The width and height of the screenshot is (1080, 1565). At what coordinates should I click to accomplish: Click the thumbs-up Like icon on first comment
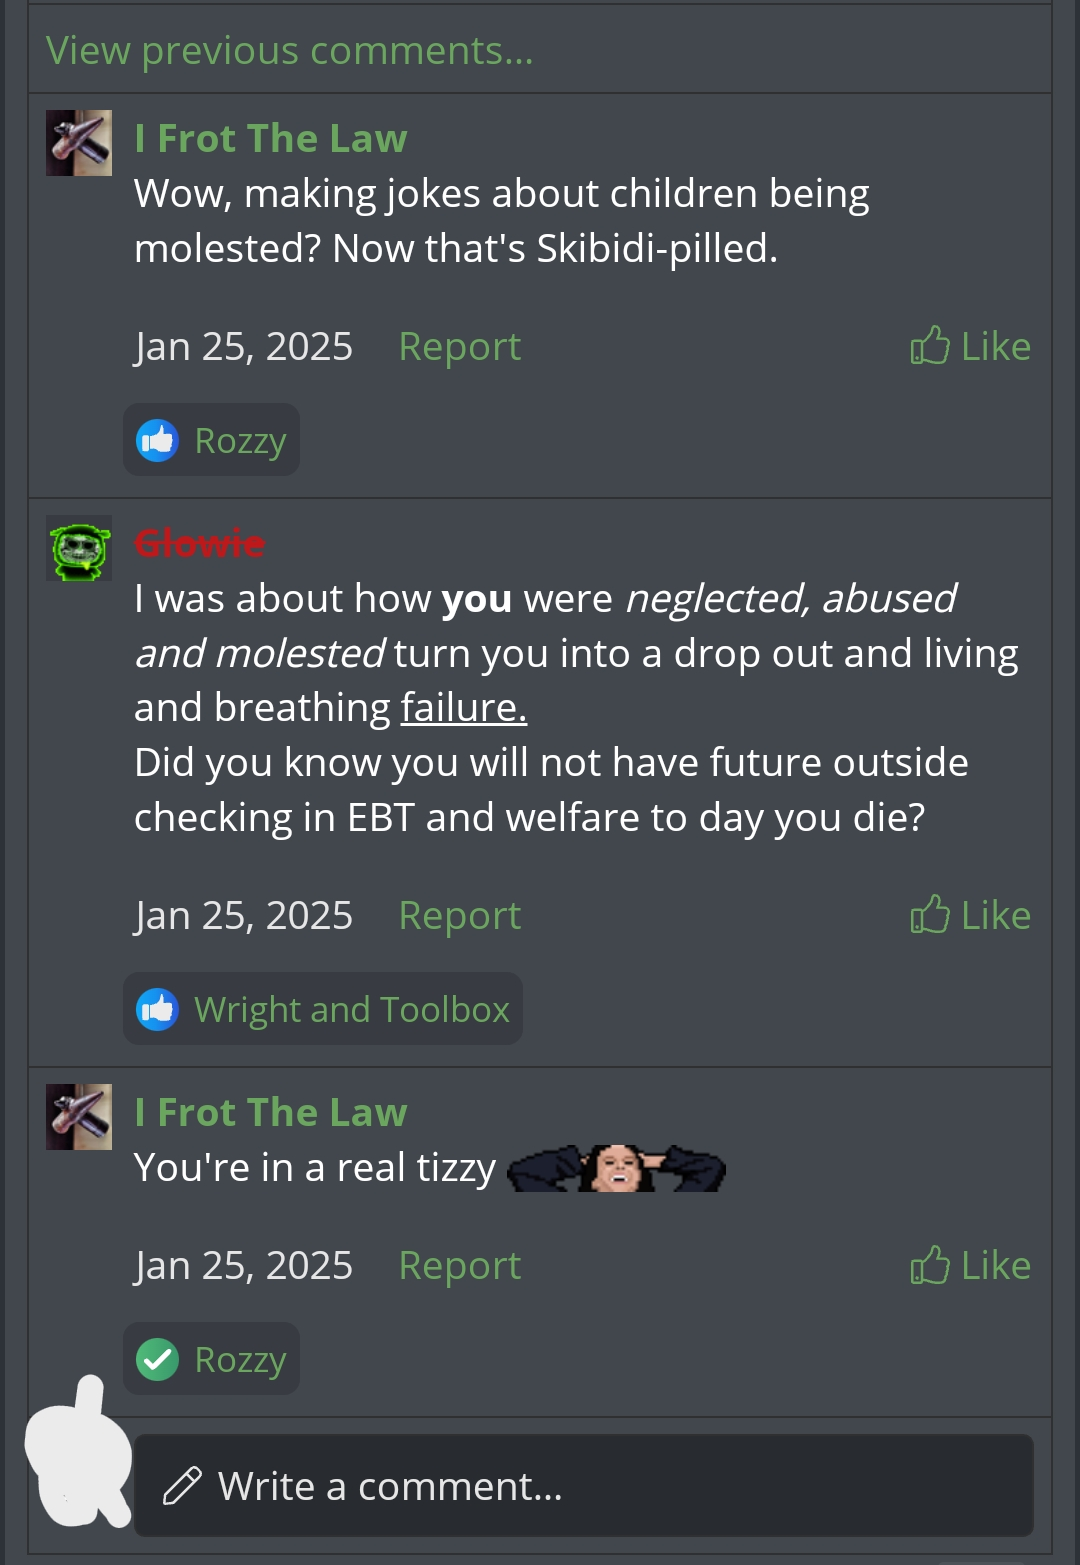[931, 345]
